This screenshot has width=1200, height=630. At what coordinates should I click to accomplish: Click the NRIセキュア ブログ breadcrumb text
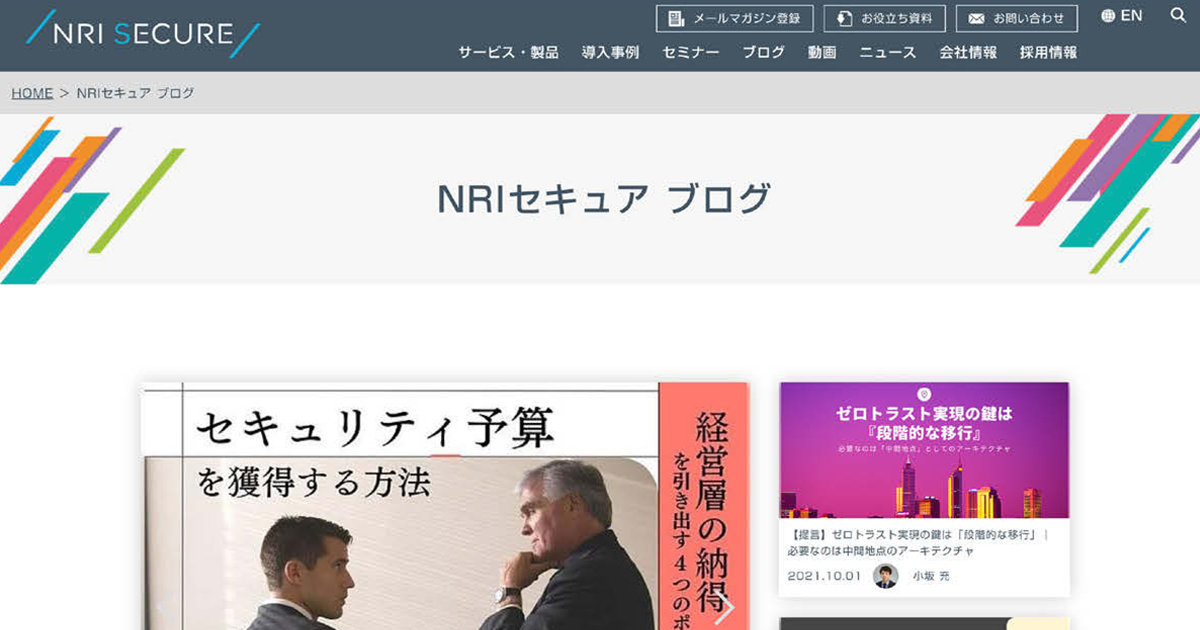(135, 93)
